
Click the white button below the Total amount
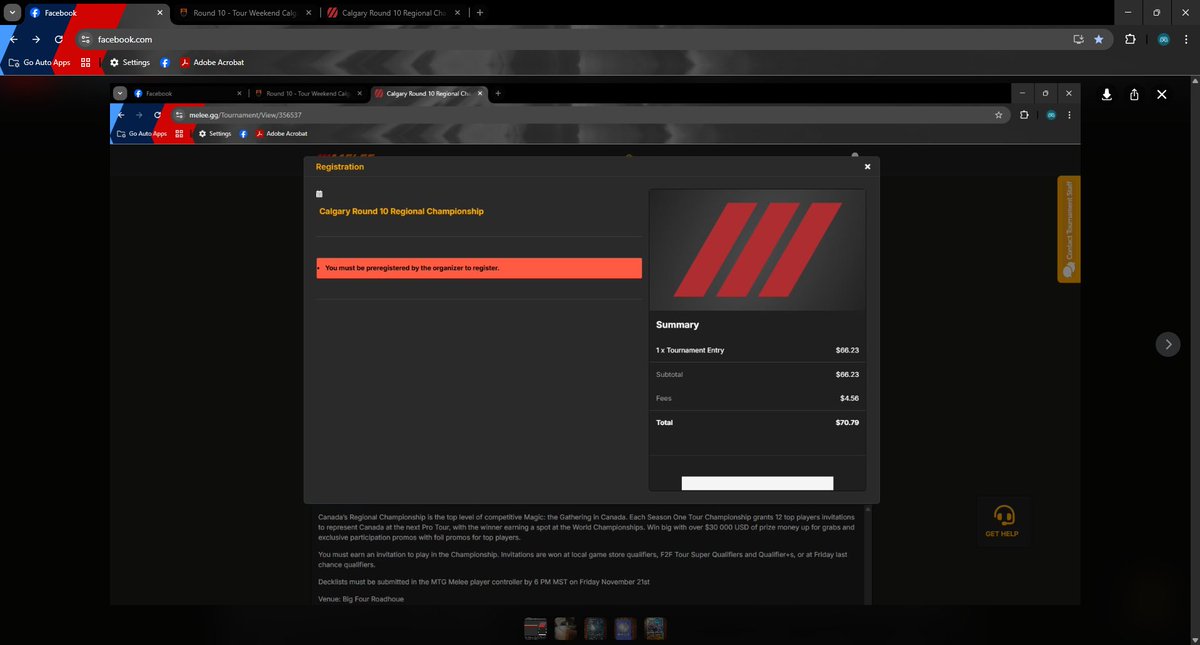point(757,482)
